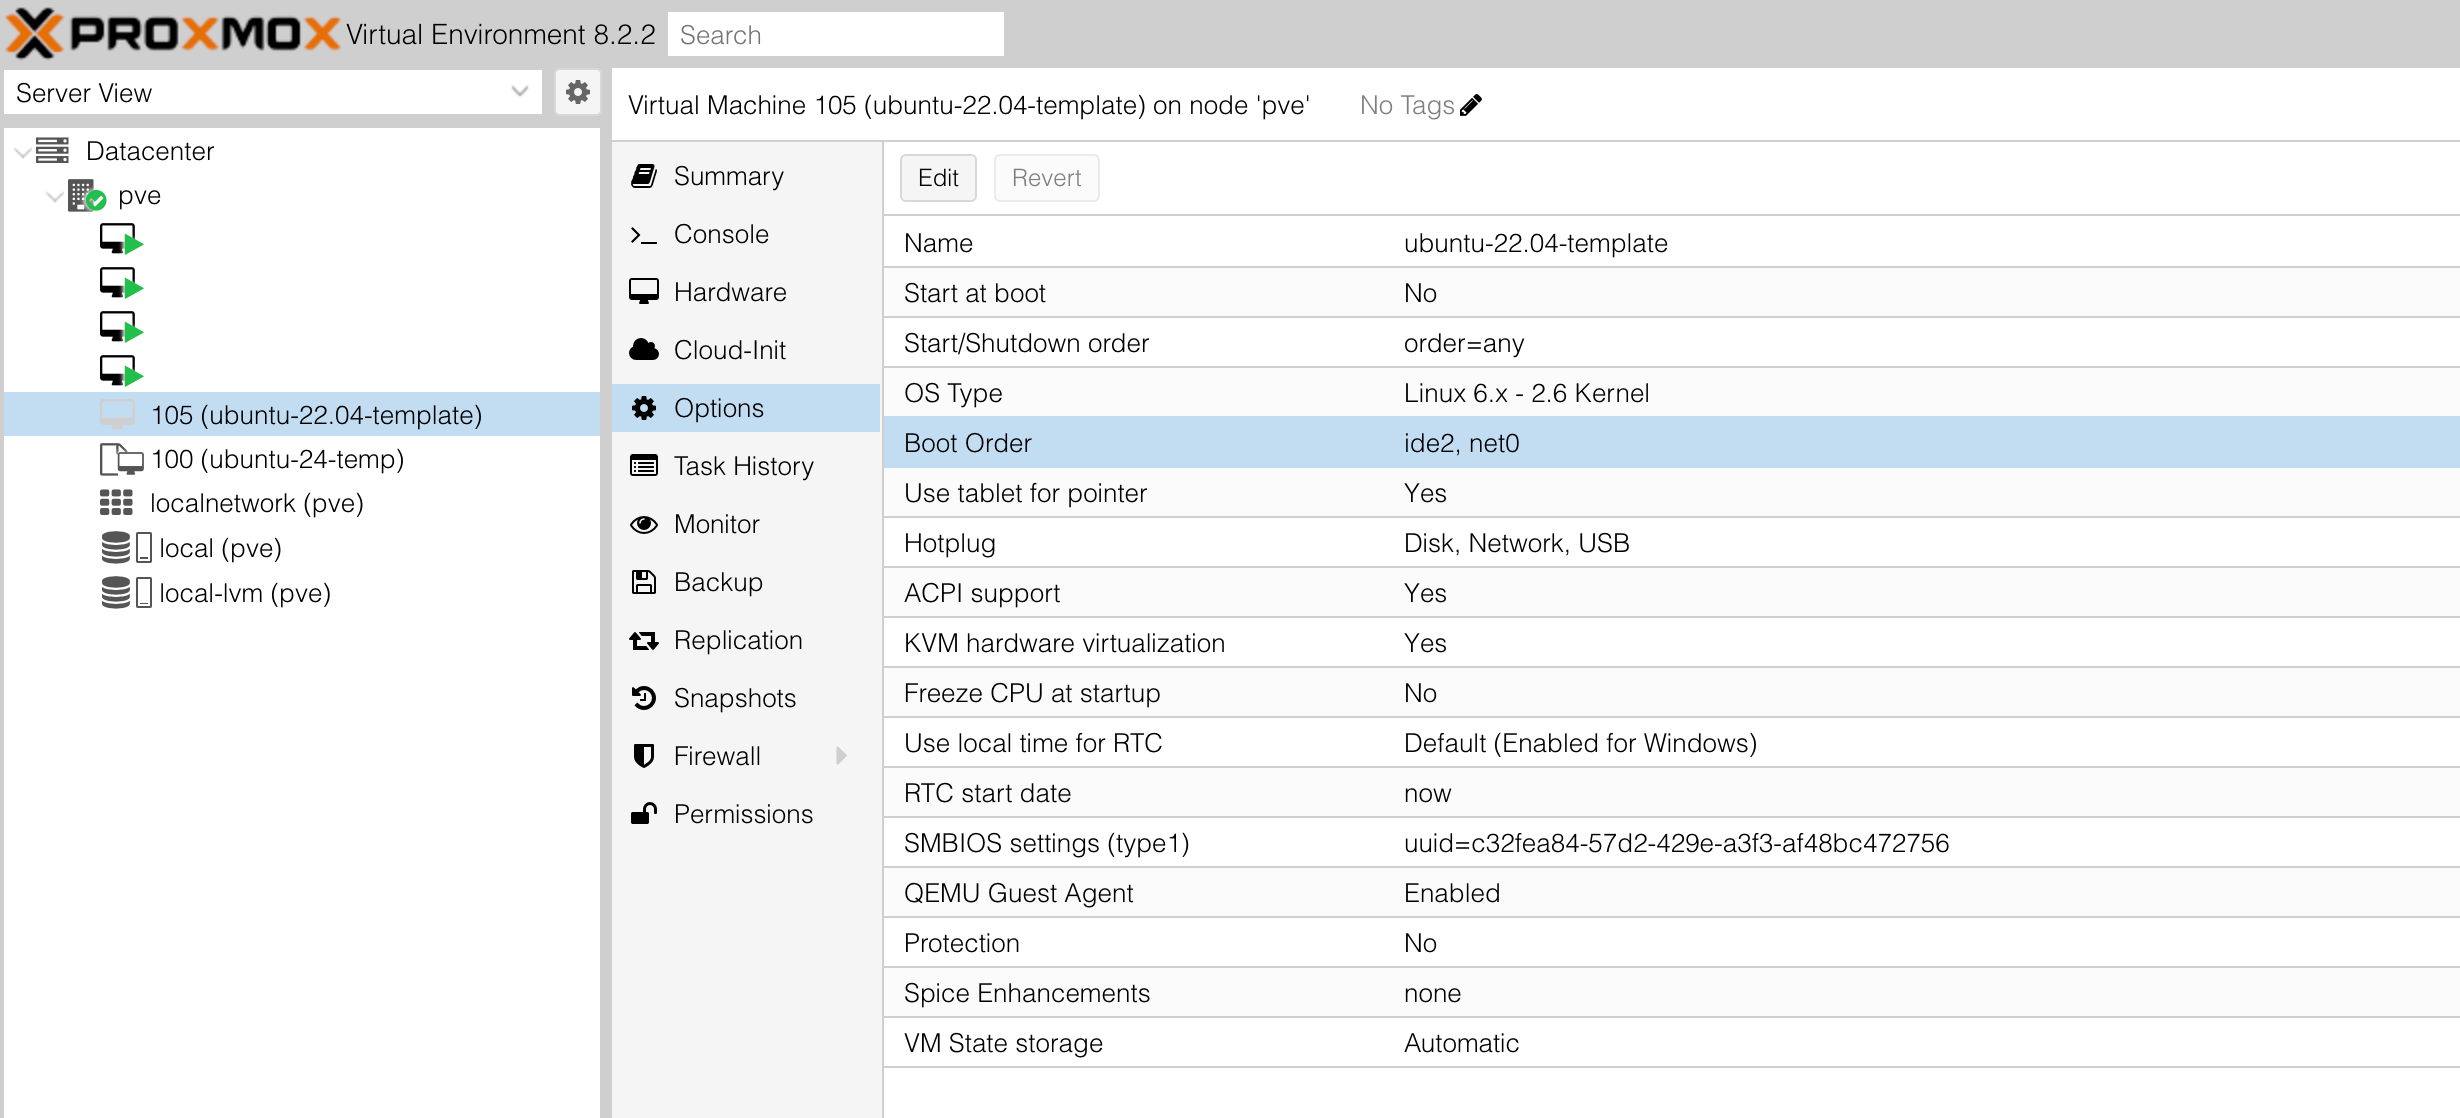The height and width of the screenshot is (1118, 2460).
Task: Open the Snapshots section
Action: (734, 698)
